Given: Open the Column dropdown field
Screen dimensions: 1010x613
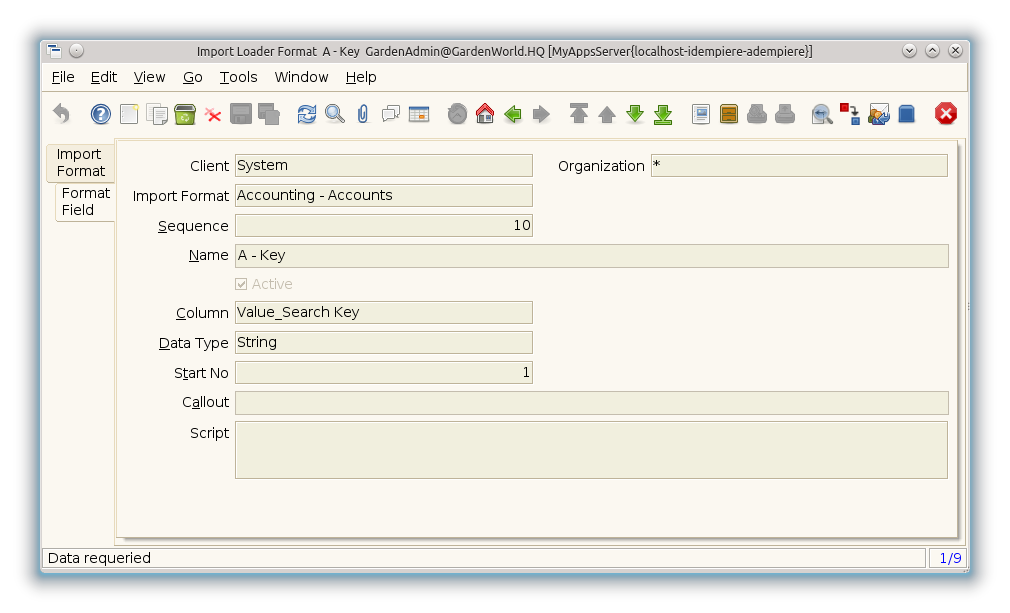Looking at the screenshot, I should [383, 313].
